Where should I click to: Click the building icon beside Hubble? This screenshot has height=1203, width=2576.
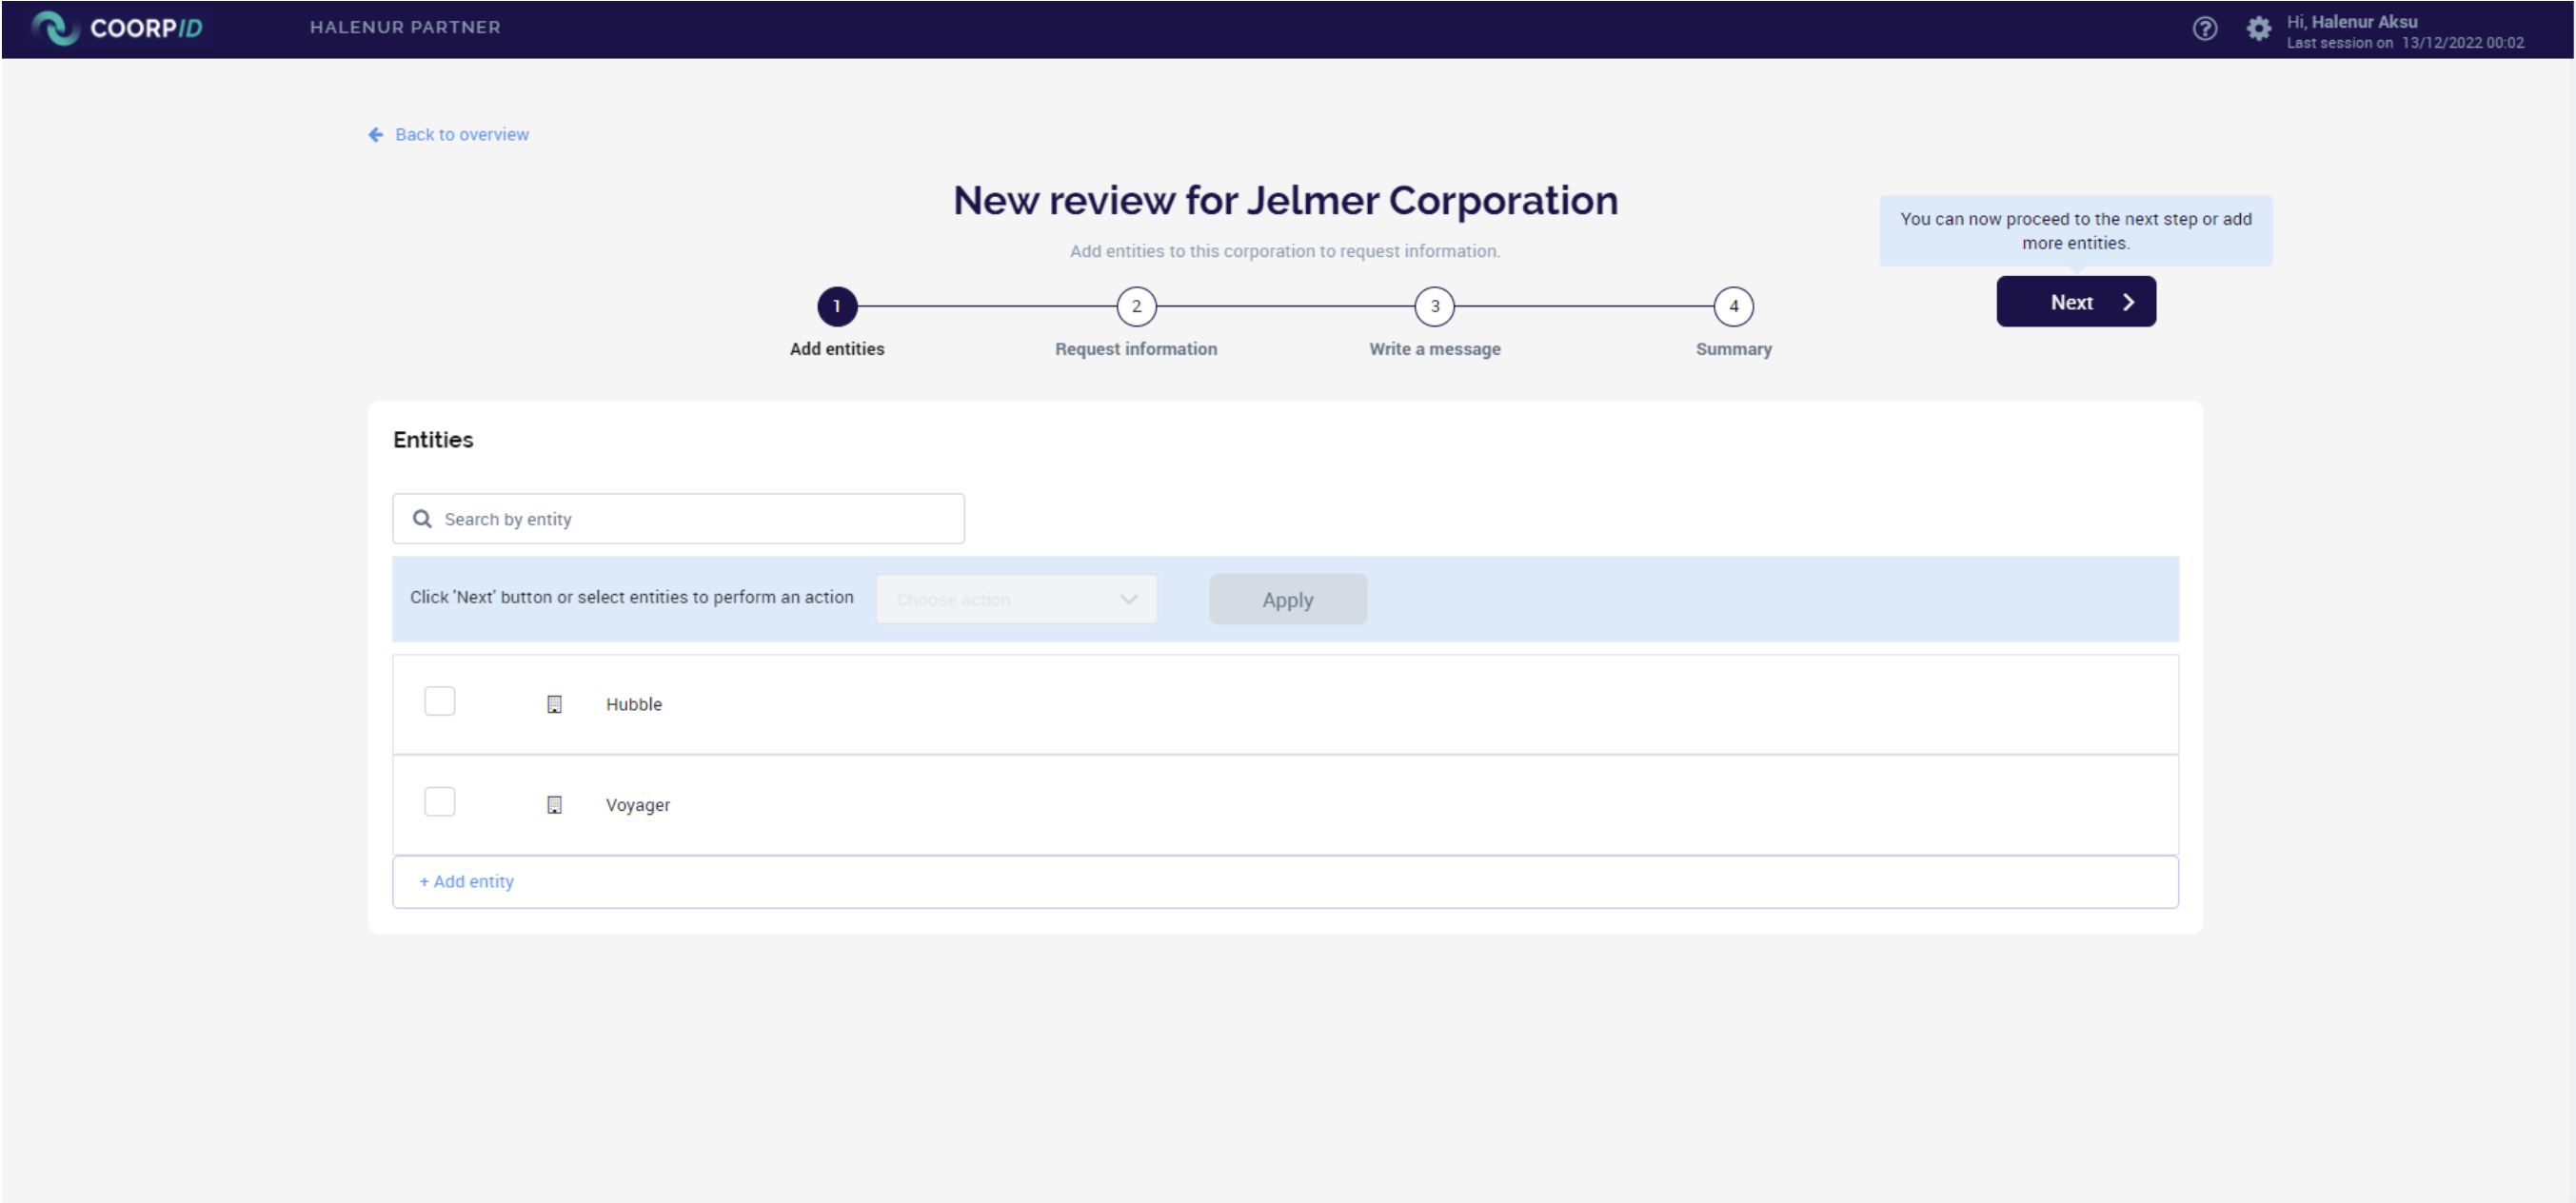tap(554, 704)
